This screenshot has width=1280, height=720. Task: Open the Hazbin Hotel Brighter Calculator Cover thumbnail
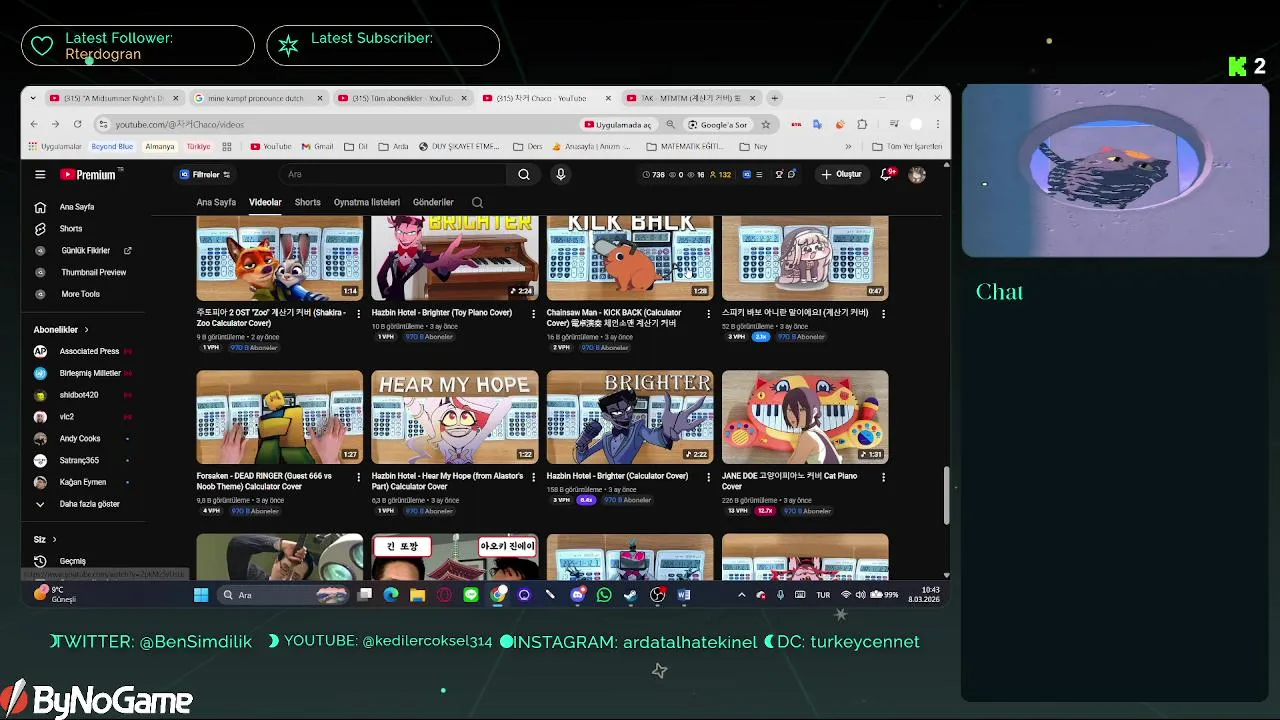click(630, 417)
